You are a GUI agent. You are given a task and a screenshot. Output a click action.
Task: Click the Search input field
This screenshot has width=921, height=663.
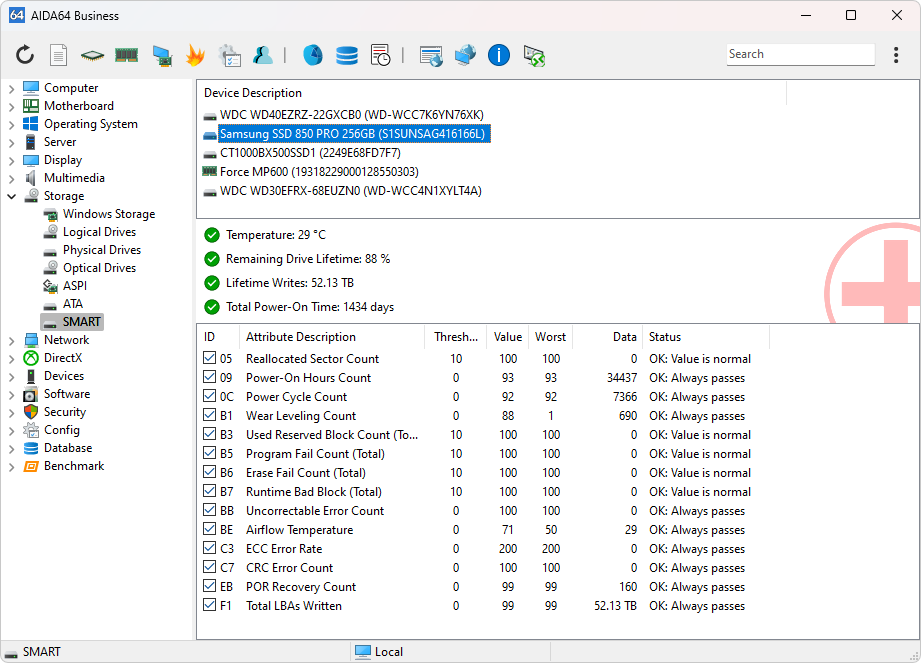(x=799, y=55)
